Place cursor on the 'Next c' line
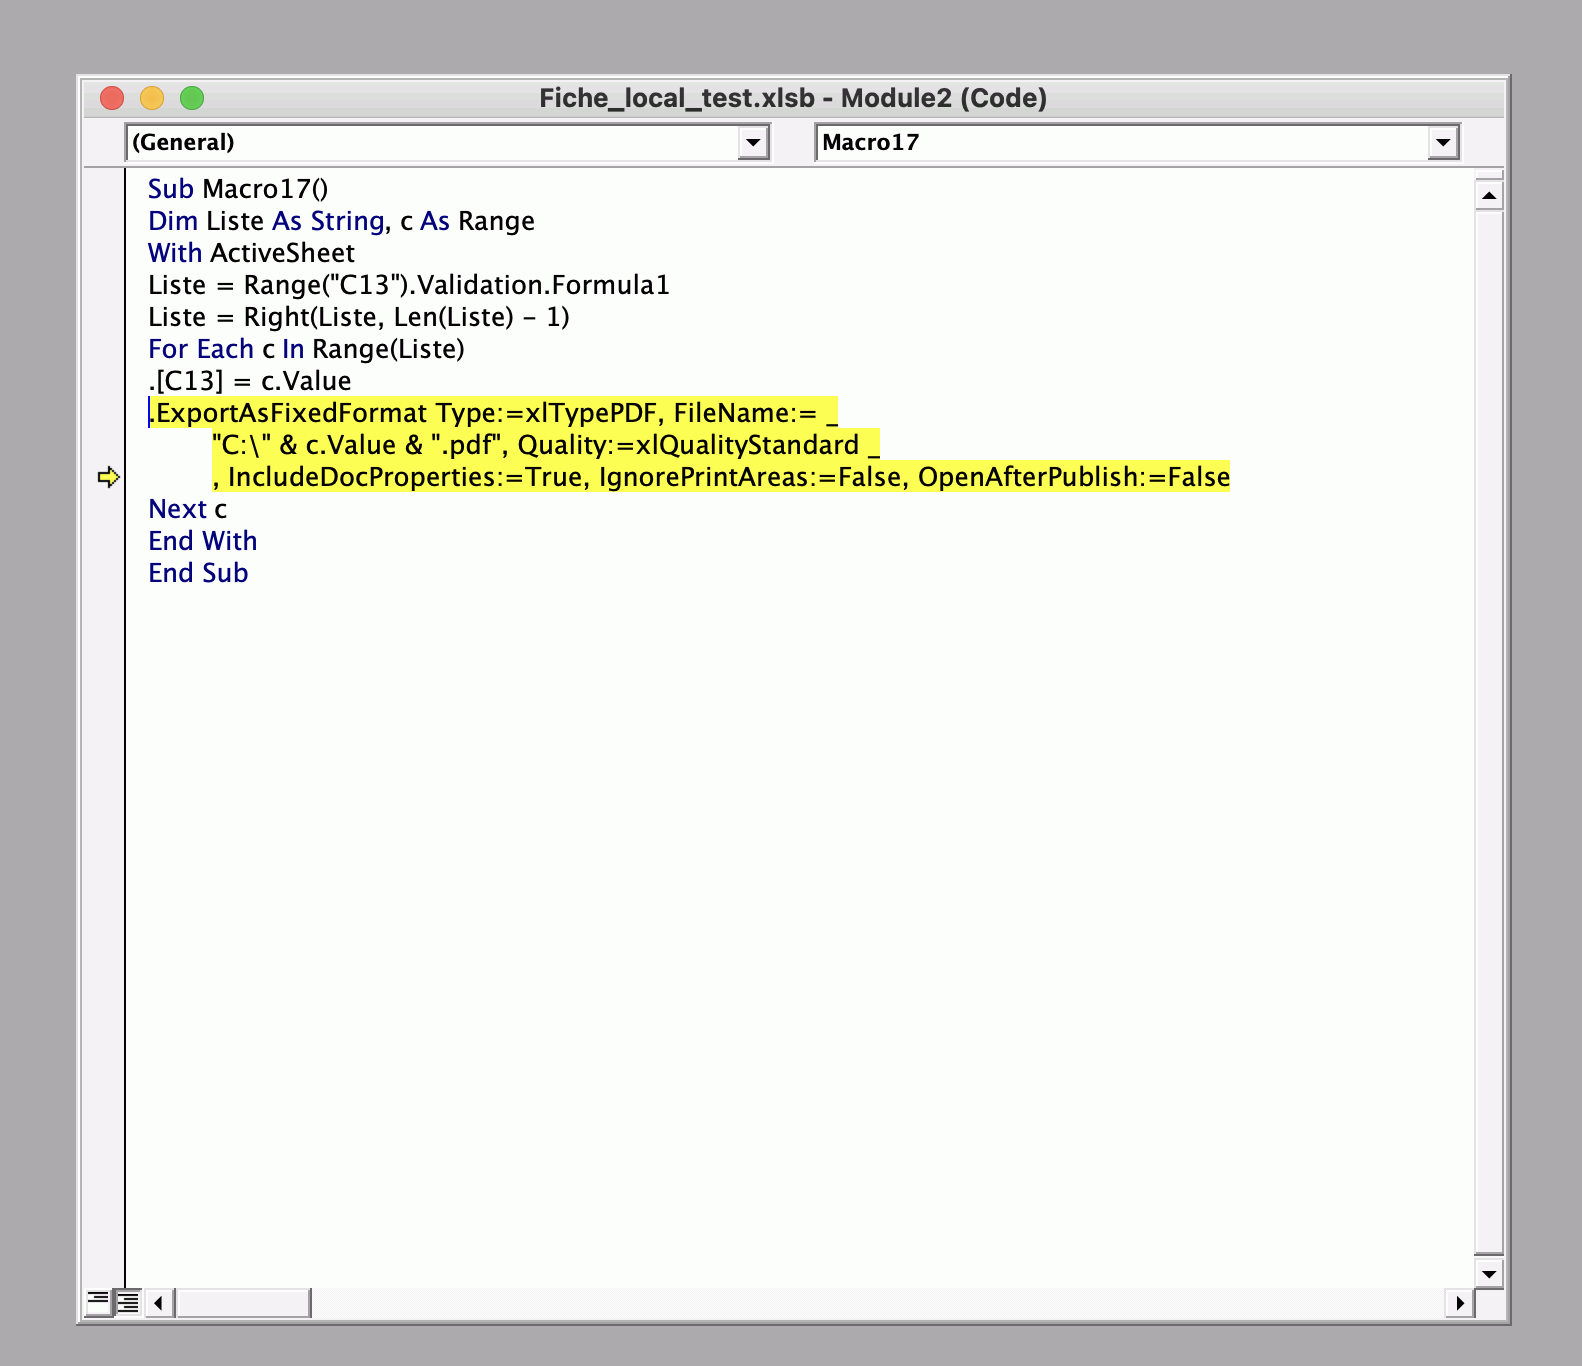 coord(188,509)
